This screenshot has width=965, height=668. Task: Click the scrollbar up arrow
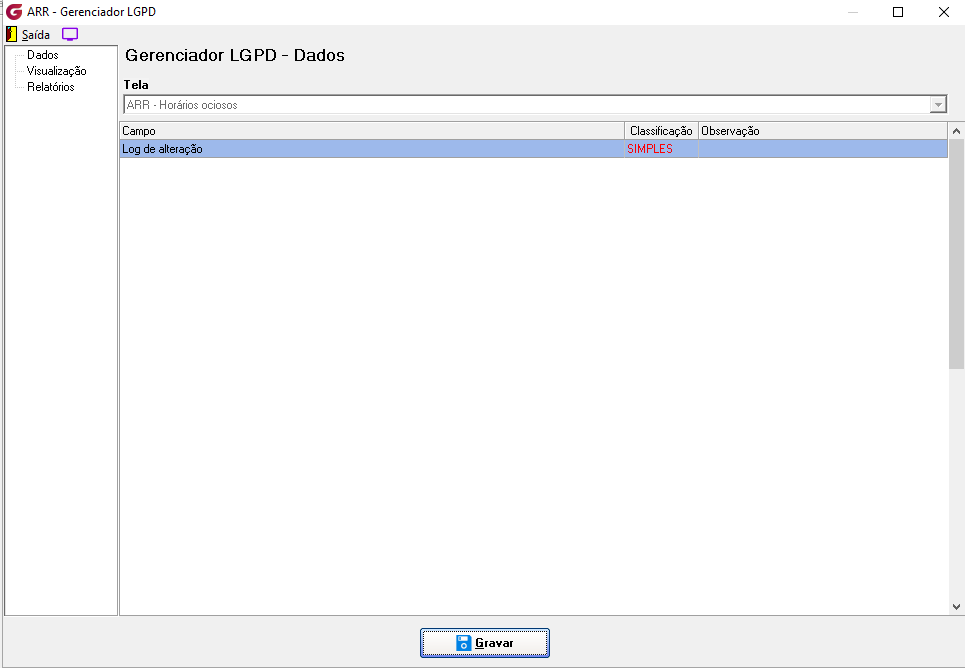(x=956, y=131)
